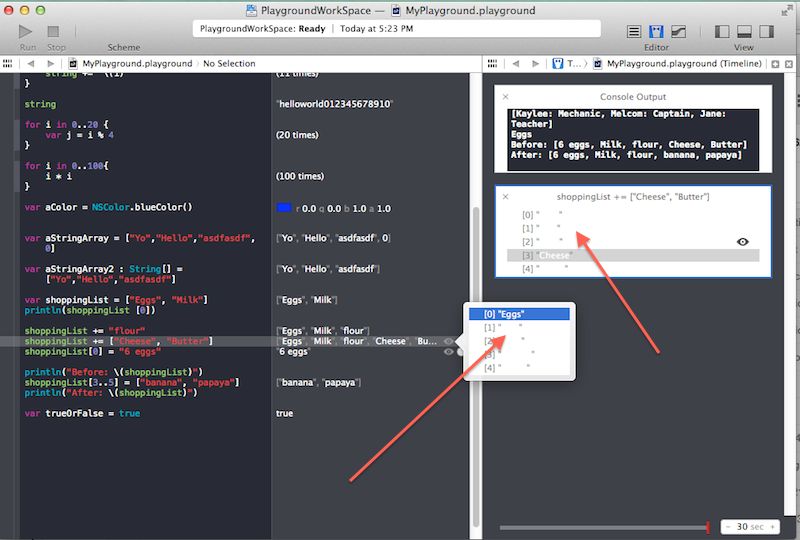Select row [4] in the shoppingList timeline card

pos(633,268)
